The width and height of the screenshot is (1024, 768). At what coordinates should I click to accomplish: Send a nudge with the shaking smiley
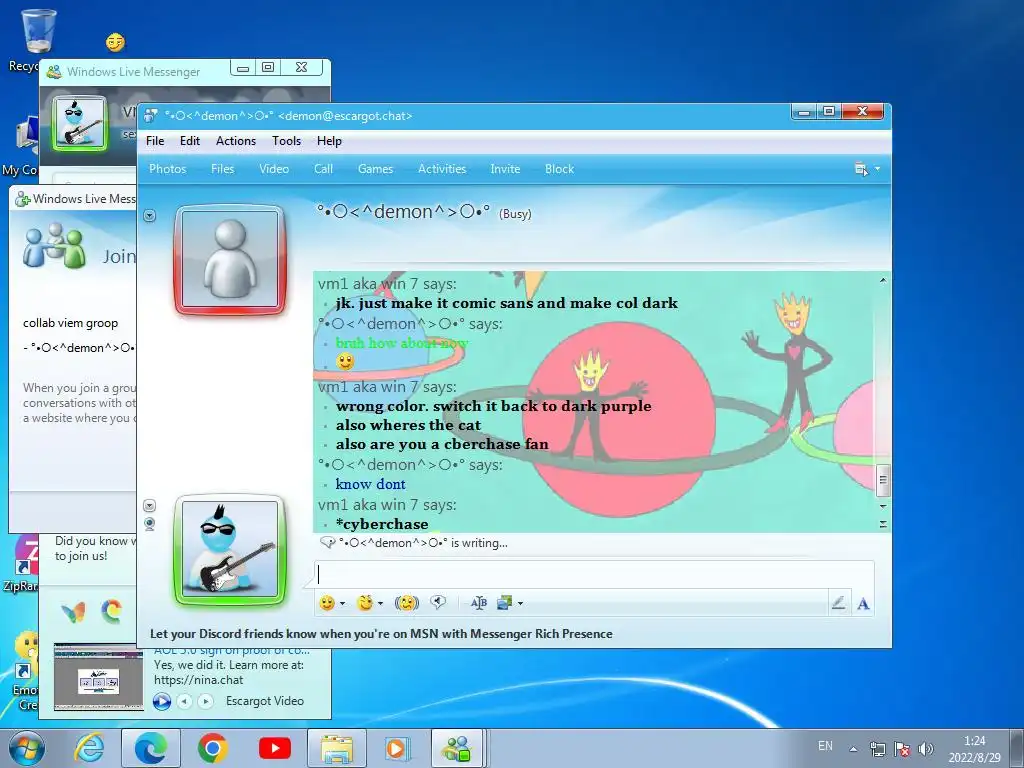pos(407,603)
